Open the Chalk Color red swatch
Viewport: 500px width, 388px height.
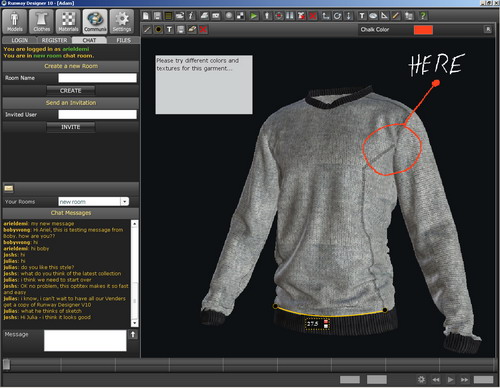point(423,30)
